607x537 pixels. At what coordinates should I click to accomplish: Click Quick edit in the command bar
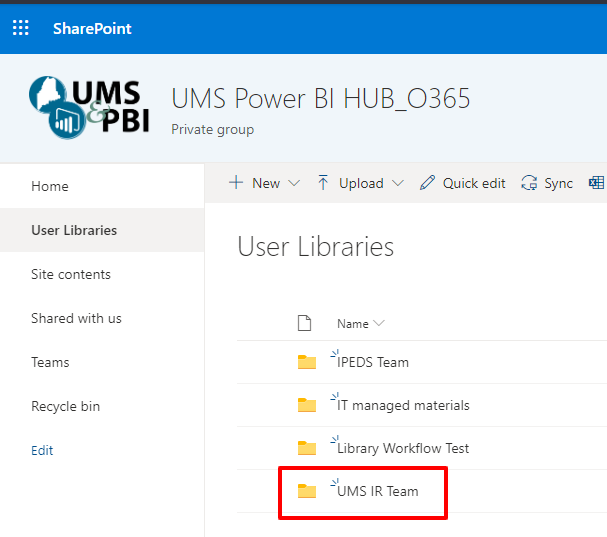click(x=474, y=183)
